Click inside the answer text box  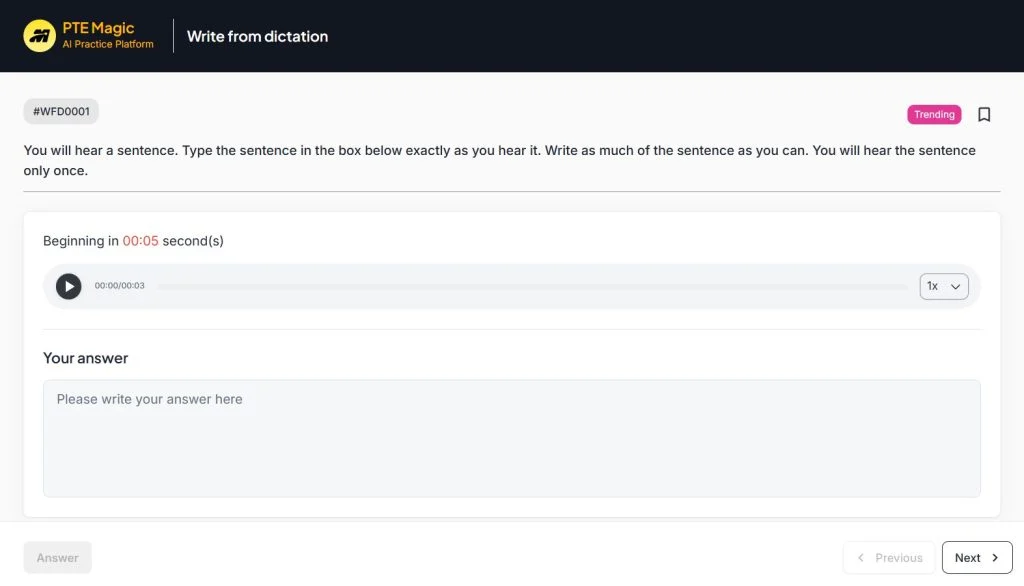tap(511, 438)
